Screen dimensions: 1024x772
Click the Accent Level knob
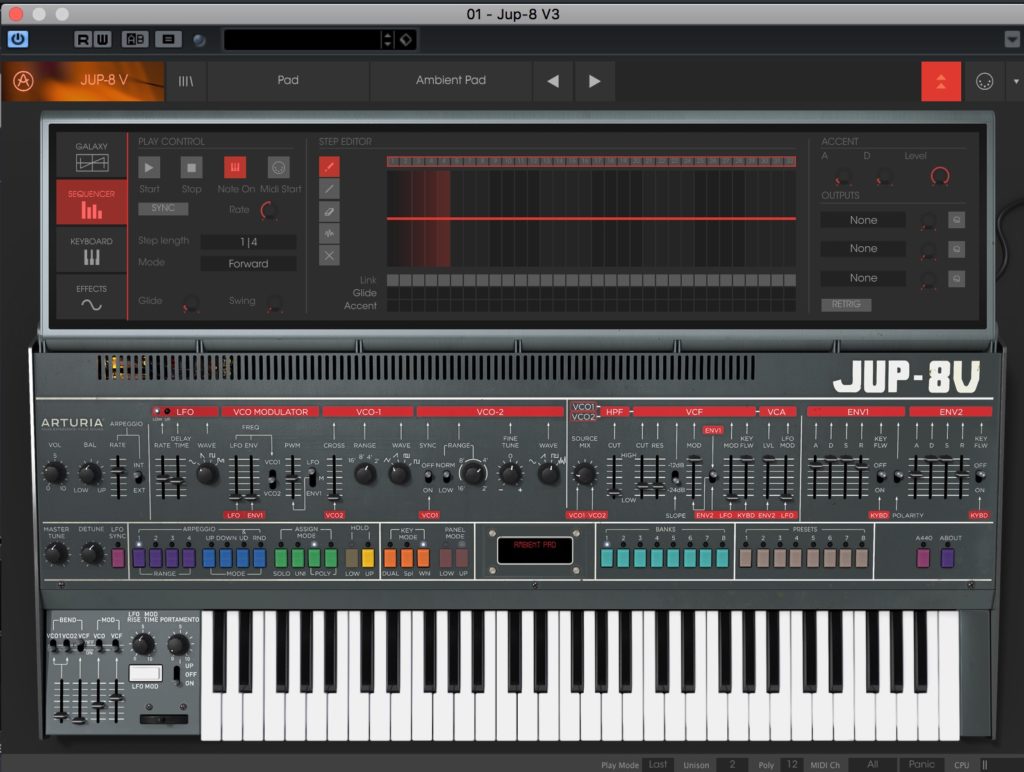click(x=940, y=176)
